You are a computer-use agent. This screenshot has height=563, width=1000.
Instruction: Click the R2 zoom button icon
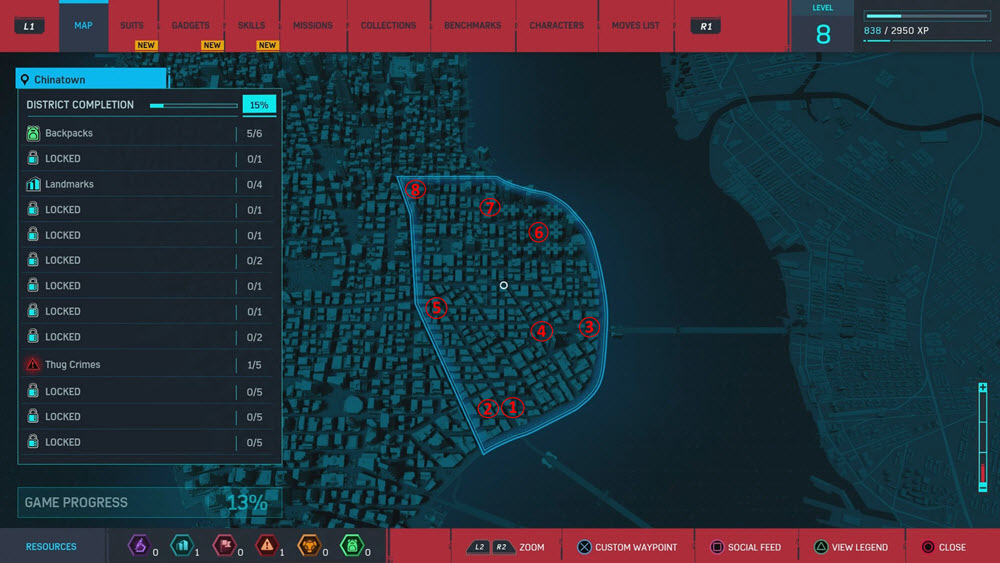(503, 547)
